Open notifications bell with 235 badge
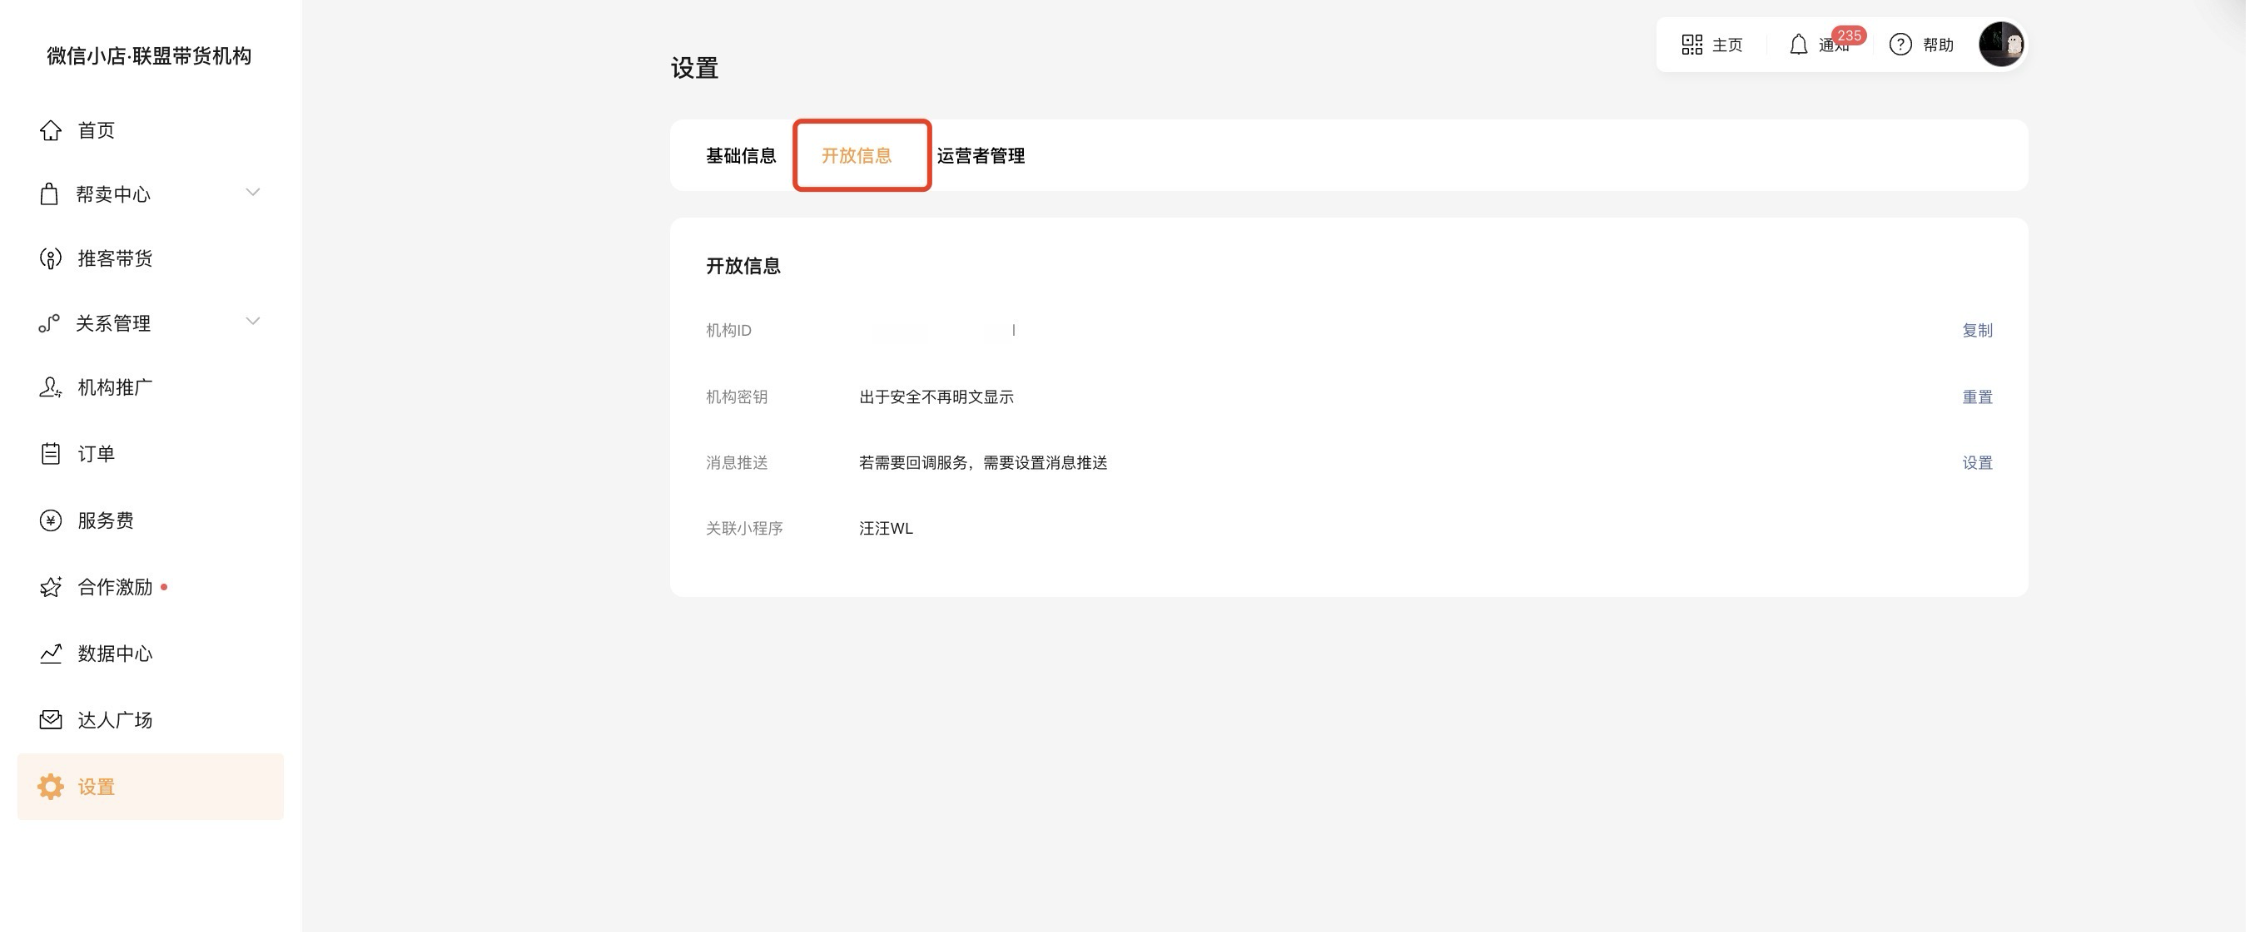 pyautogui.click(x=1798, y=45)
